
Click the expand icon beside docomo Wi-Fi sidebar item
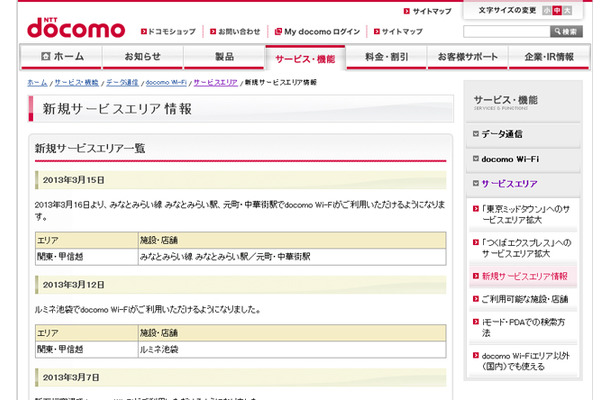(x=475, y=159)
